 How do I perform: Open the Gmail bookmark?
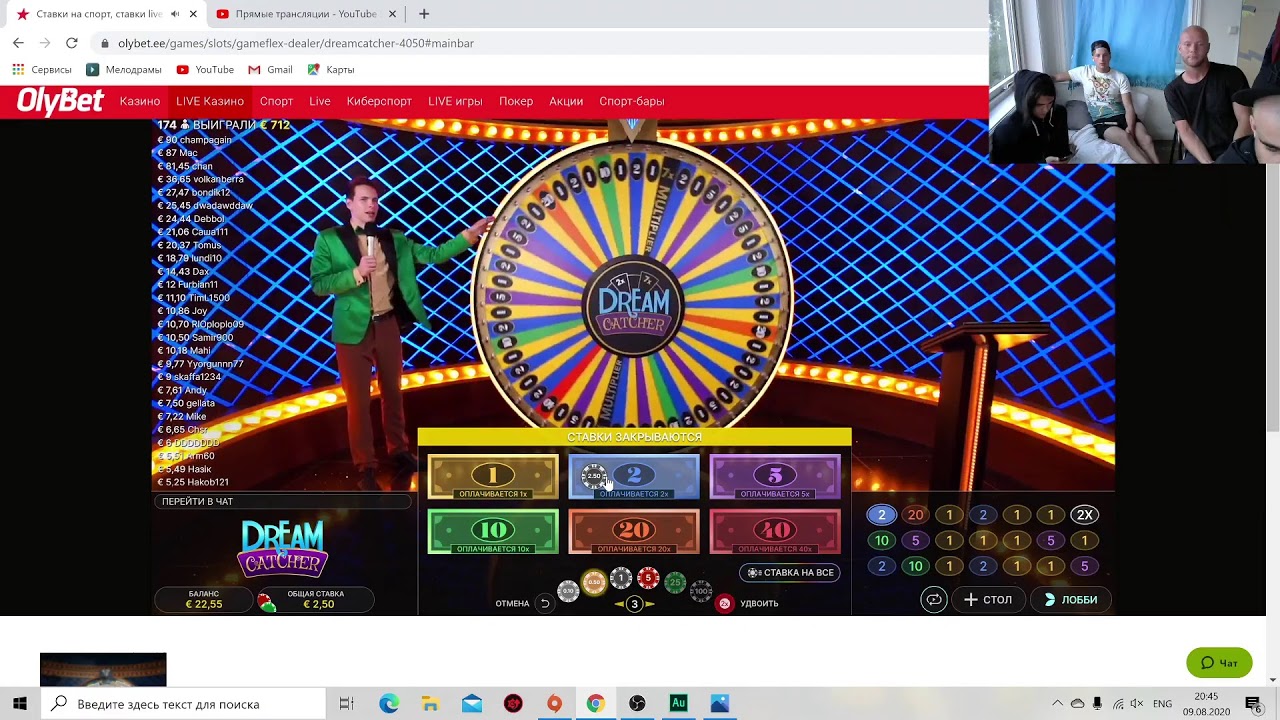pyautogui.click(x=270, y=70)
